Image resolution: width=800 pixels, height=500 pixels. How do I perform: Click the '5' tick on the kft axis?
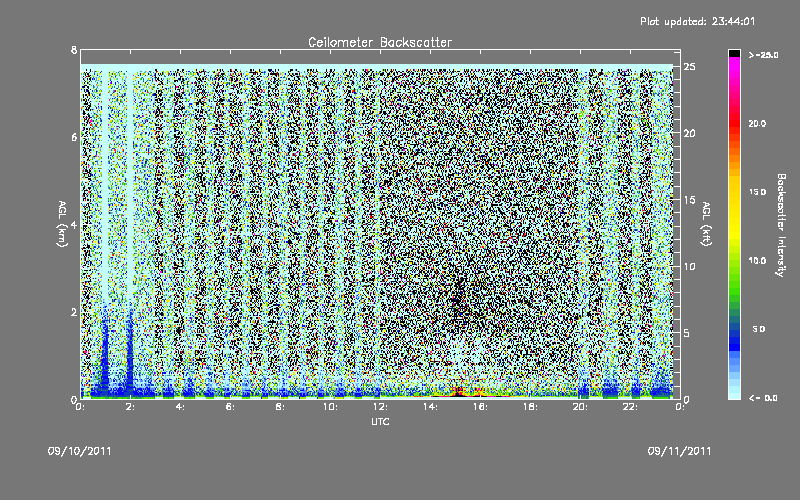[x=687, y=333]
